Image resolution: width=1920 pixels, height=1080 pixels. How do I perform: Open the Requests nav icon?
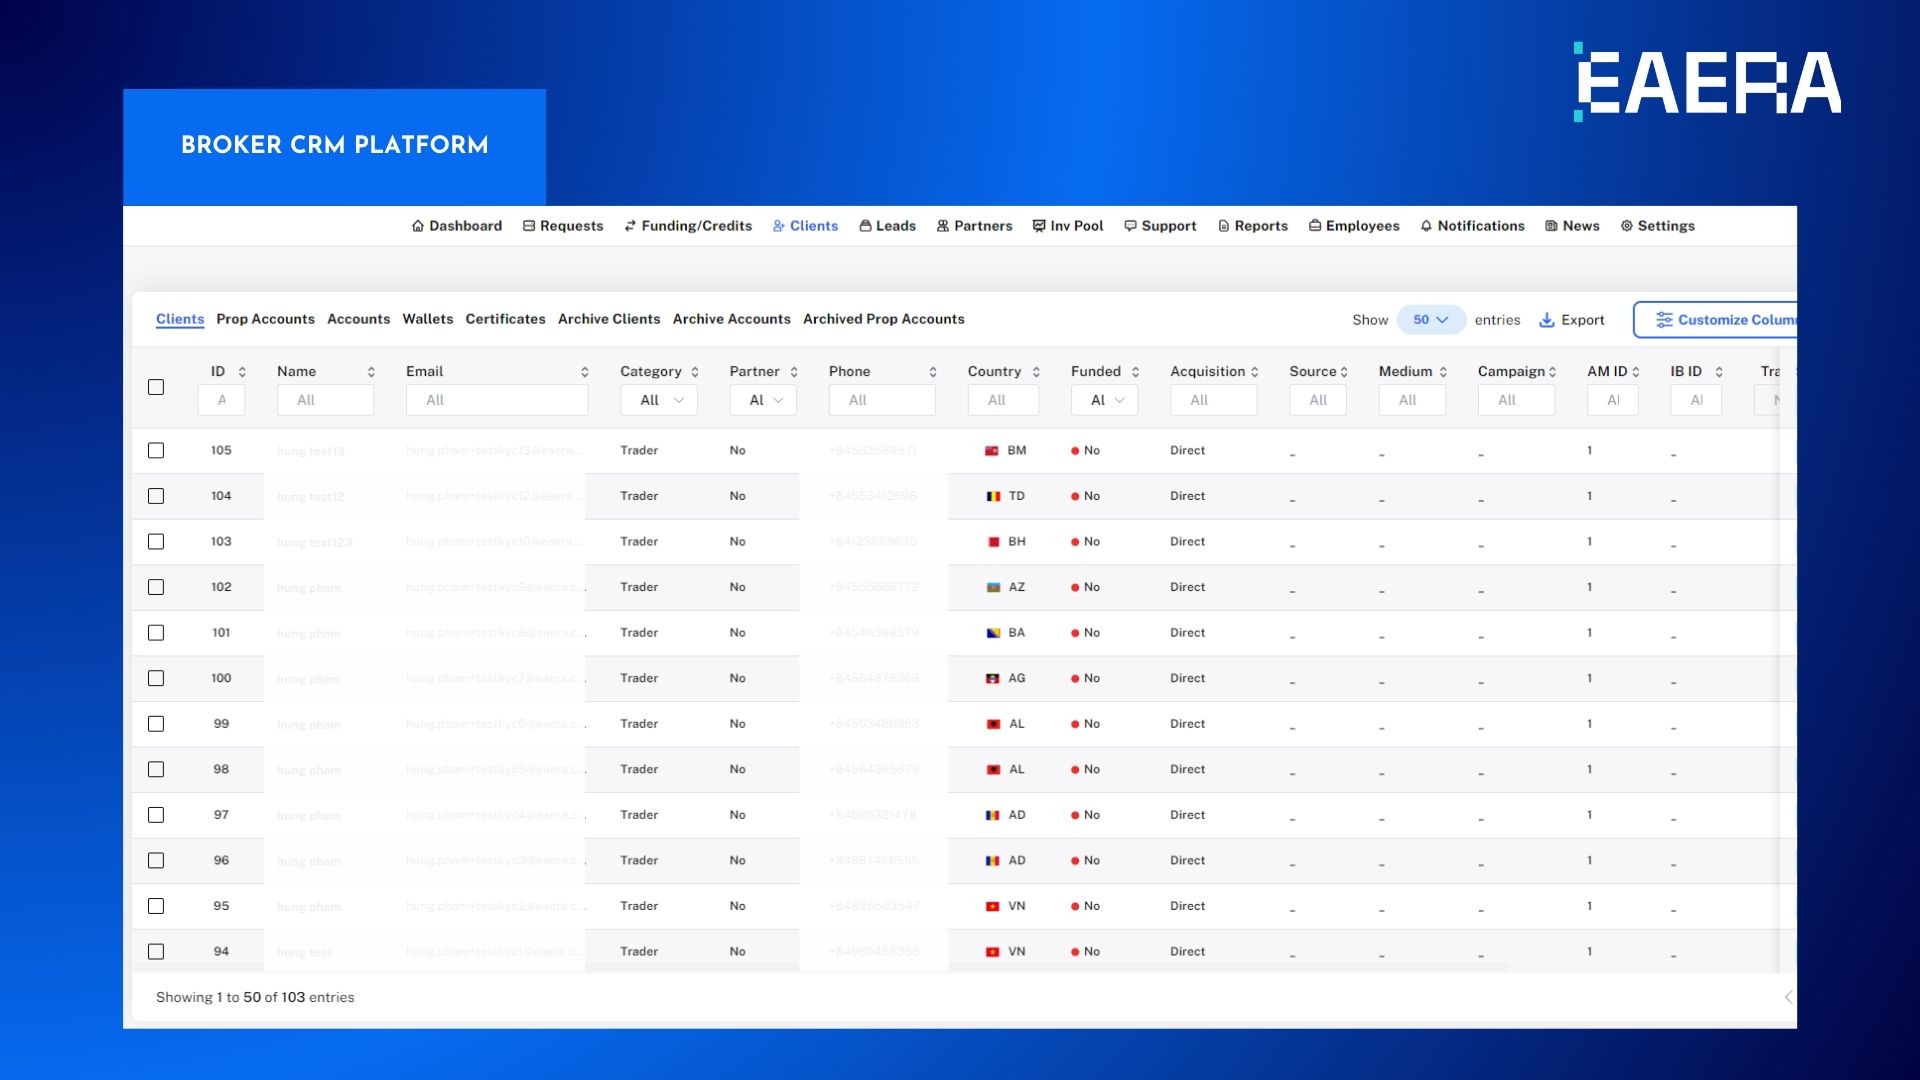coord(529,226)
